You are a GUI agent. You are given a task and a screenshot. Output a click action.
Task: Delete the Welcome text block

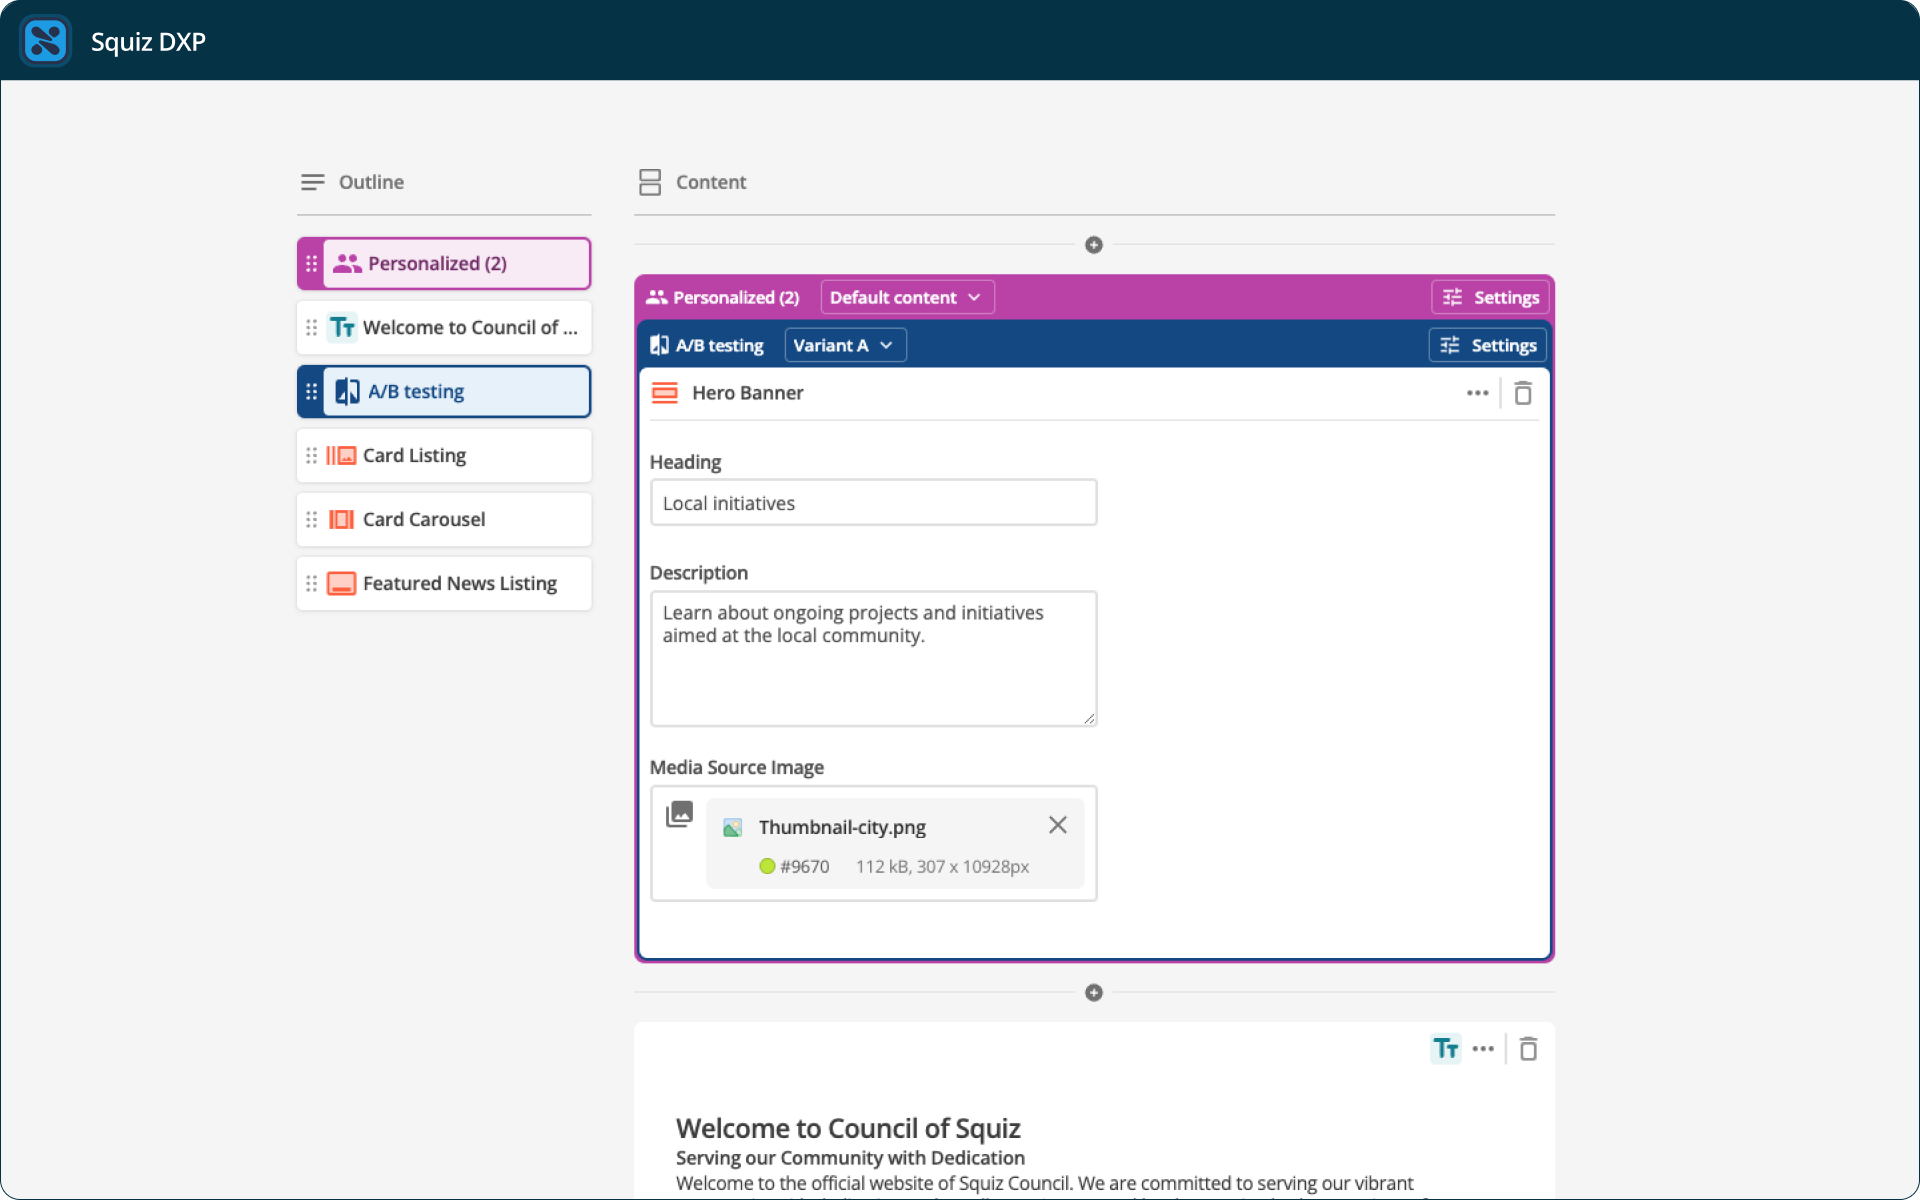(x=1528, y=1049)
